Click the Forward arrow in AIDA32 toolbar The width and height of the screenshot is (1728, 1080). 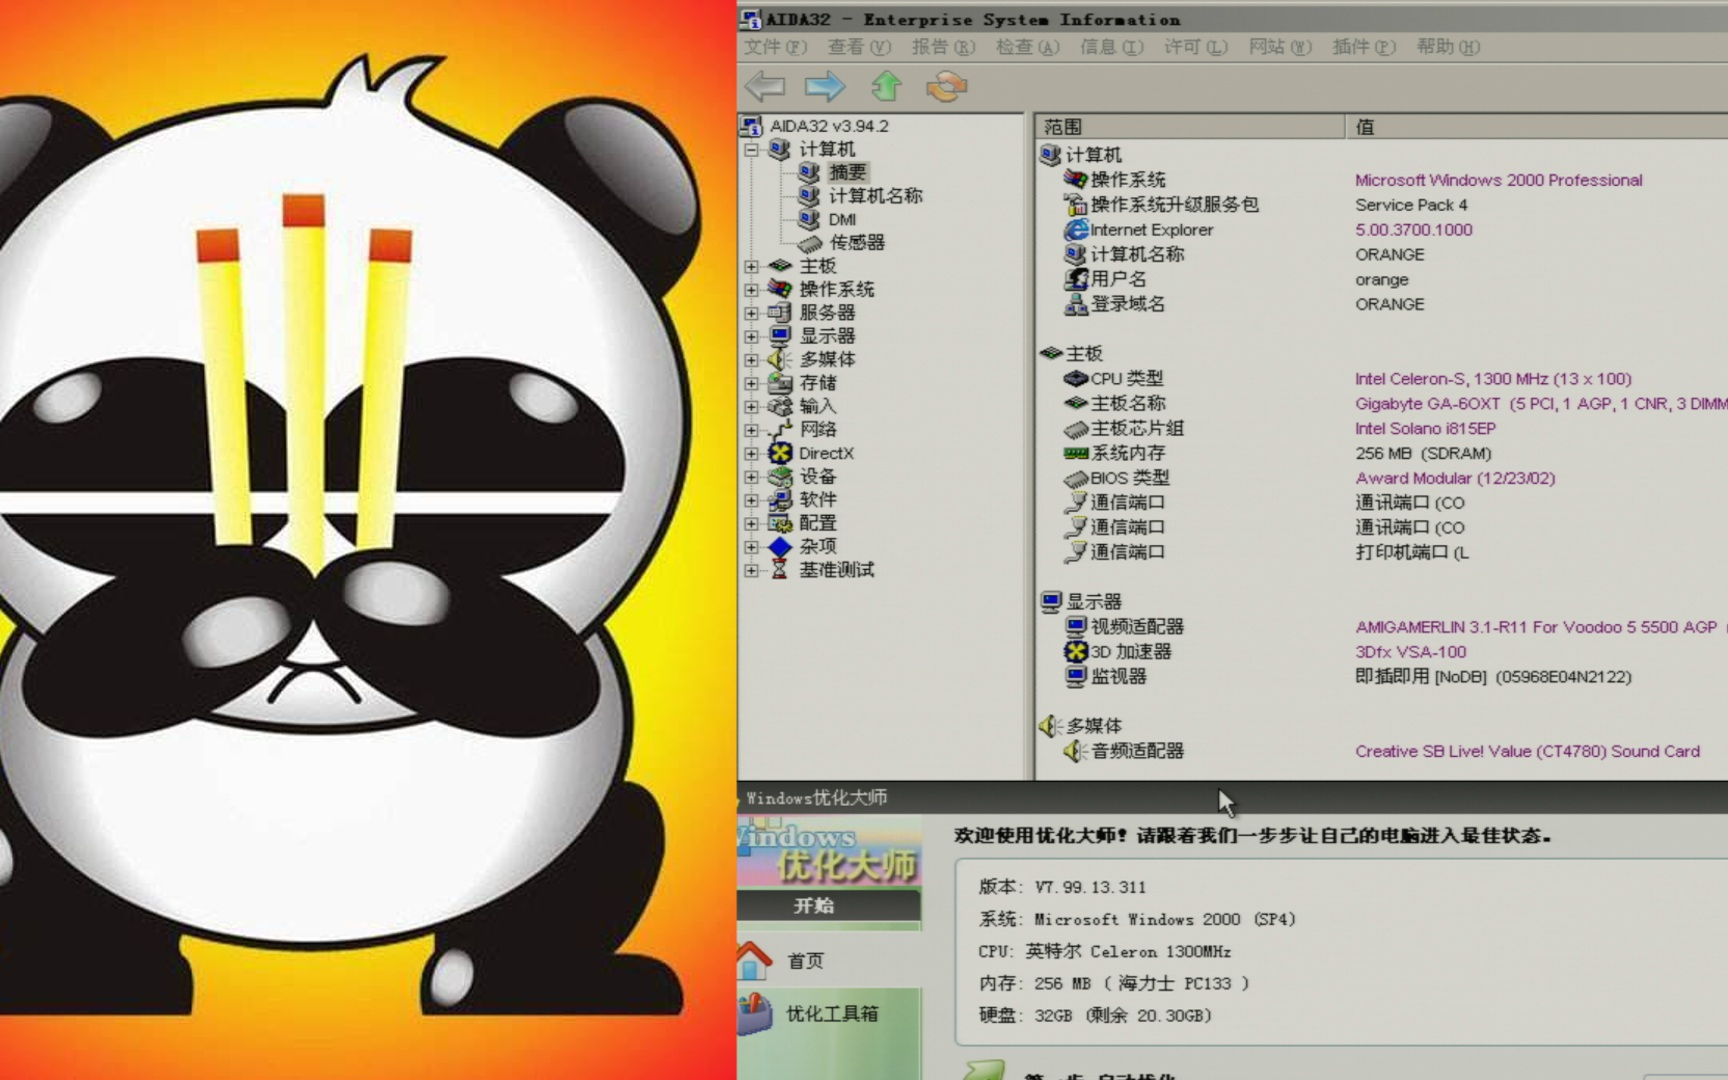825,86
